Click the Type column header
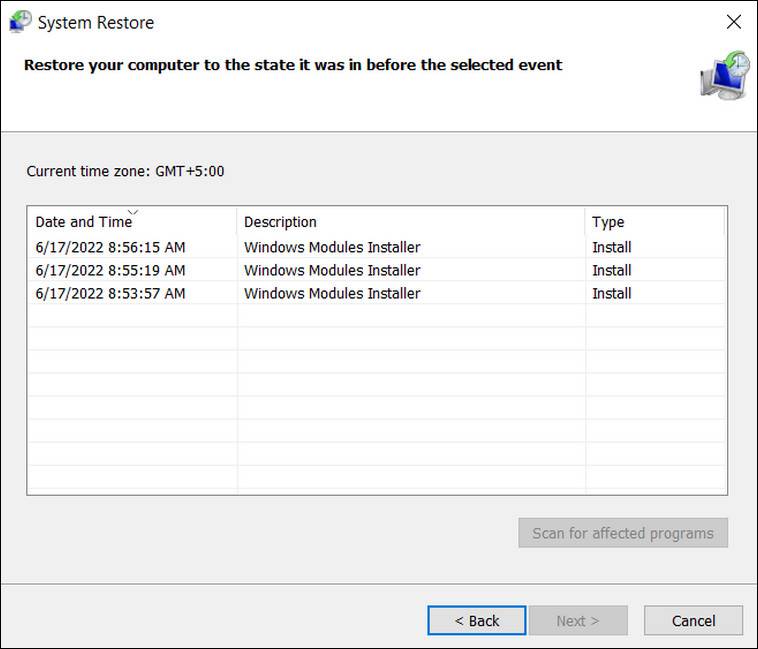This screenshot has height=649, width=758. [655, 222]
